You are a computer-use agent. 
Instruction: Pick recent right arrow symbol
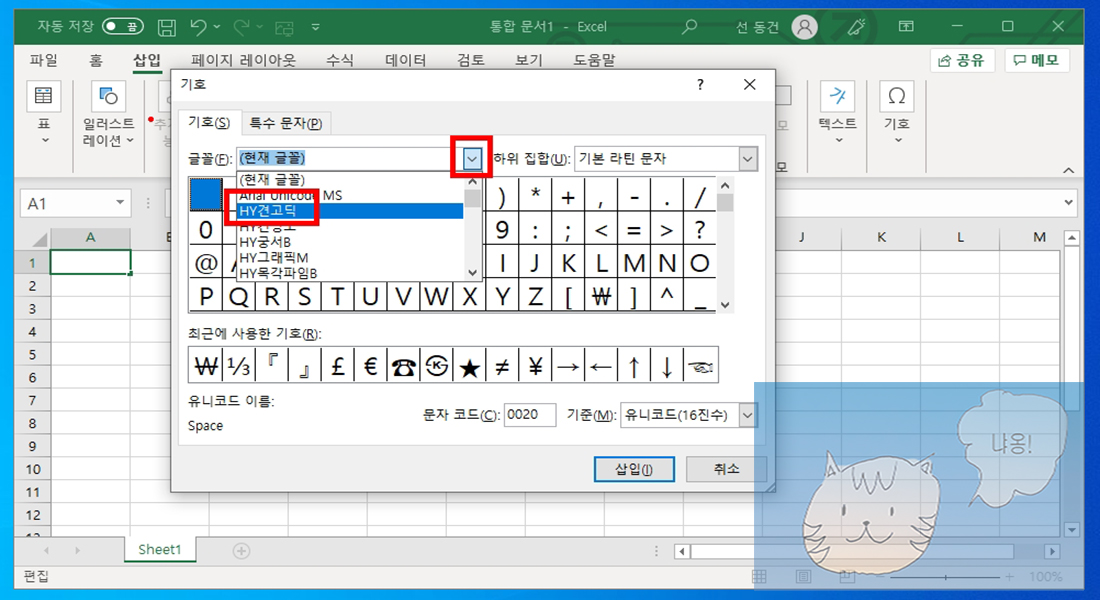(568, 365)
